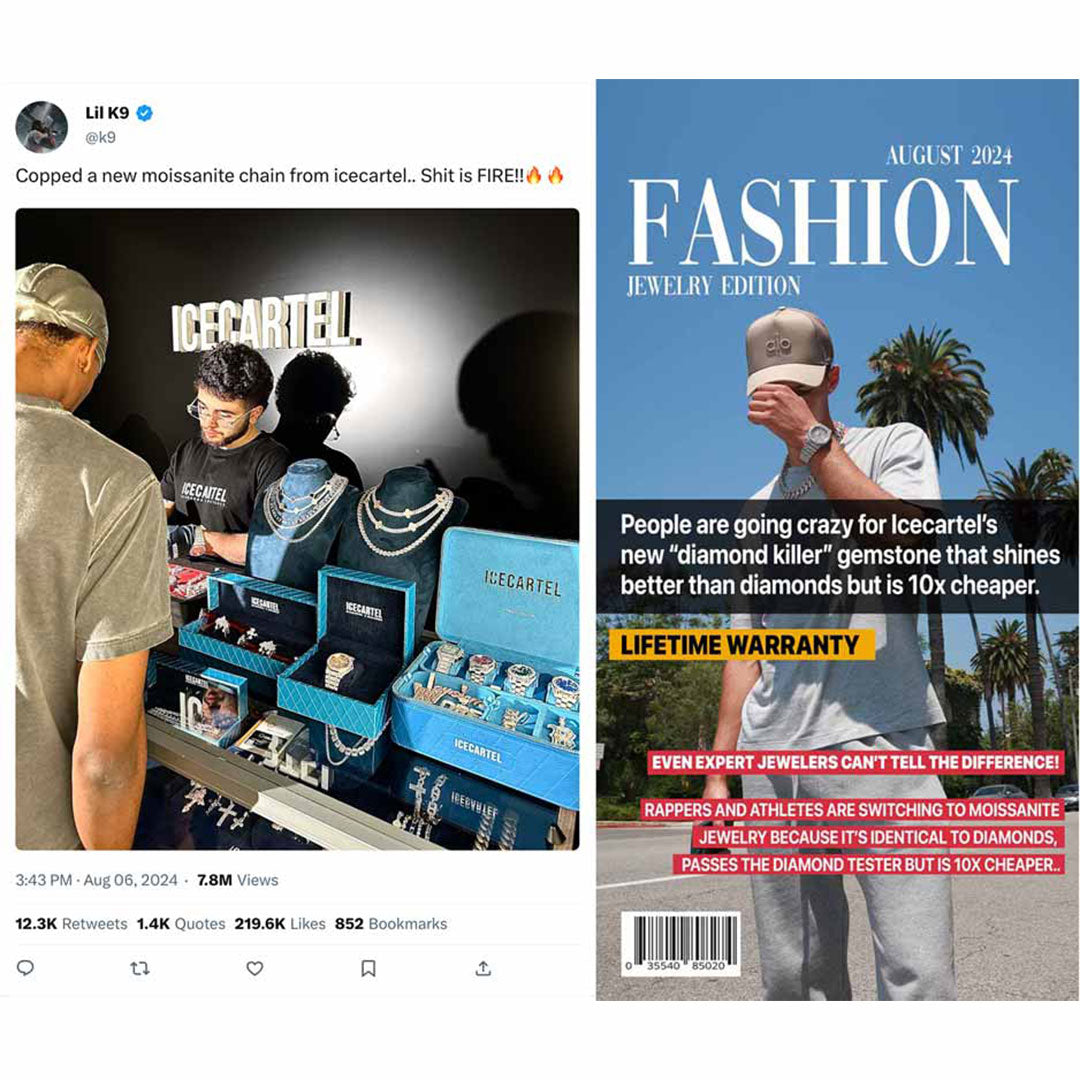Image resolution: width=1080 pixels, height=1080 pixels.
Task: Open the 219.6K Likes list
Action: click(x=280, y=924)
